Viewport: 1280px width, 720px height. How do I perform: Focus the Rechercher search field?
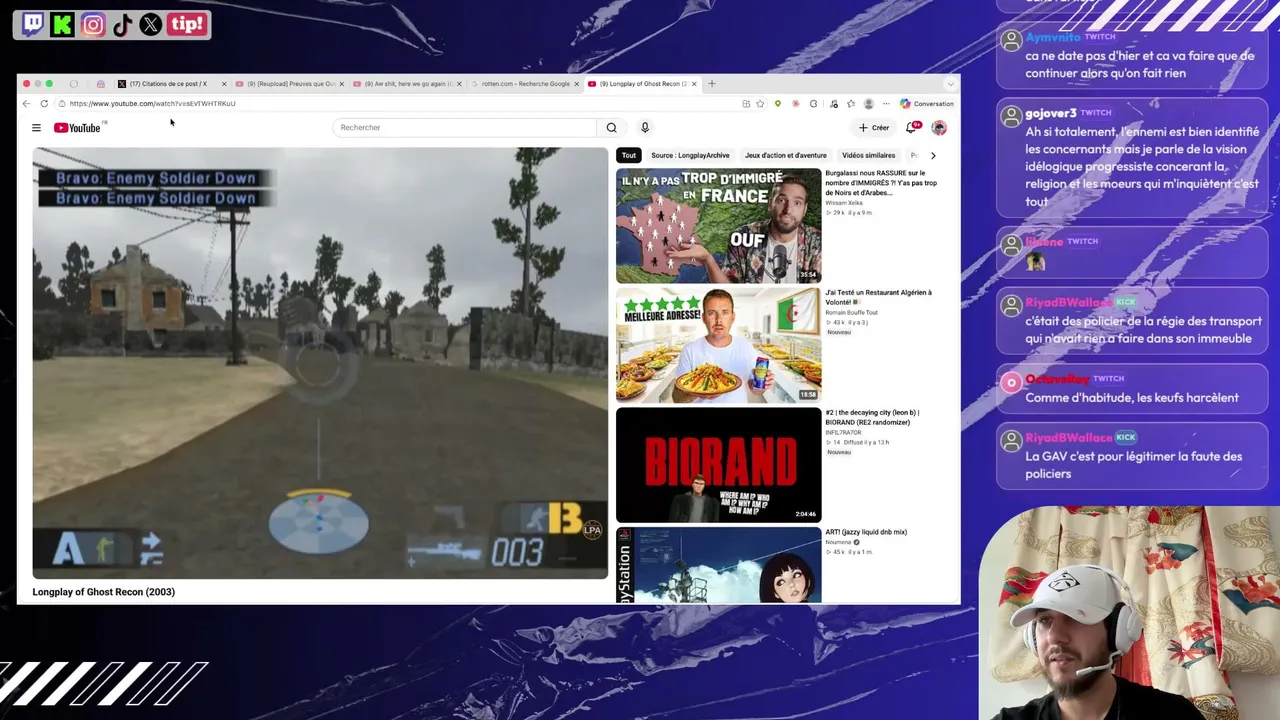point(465,128)
